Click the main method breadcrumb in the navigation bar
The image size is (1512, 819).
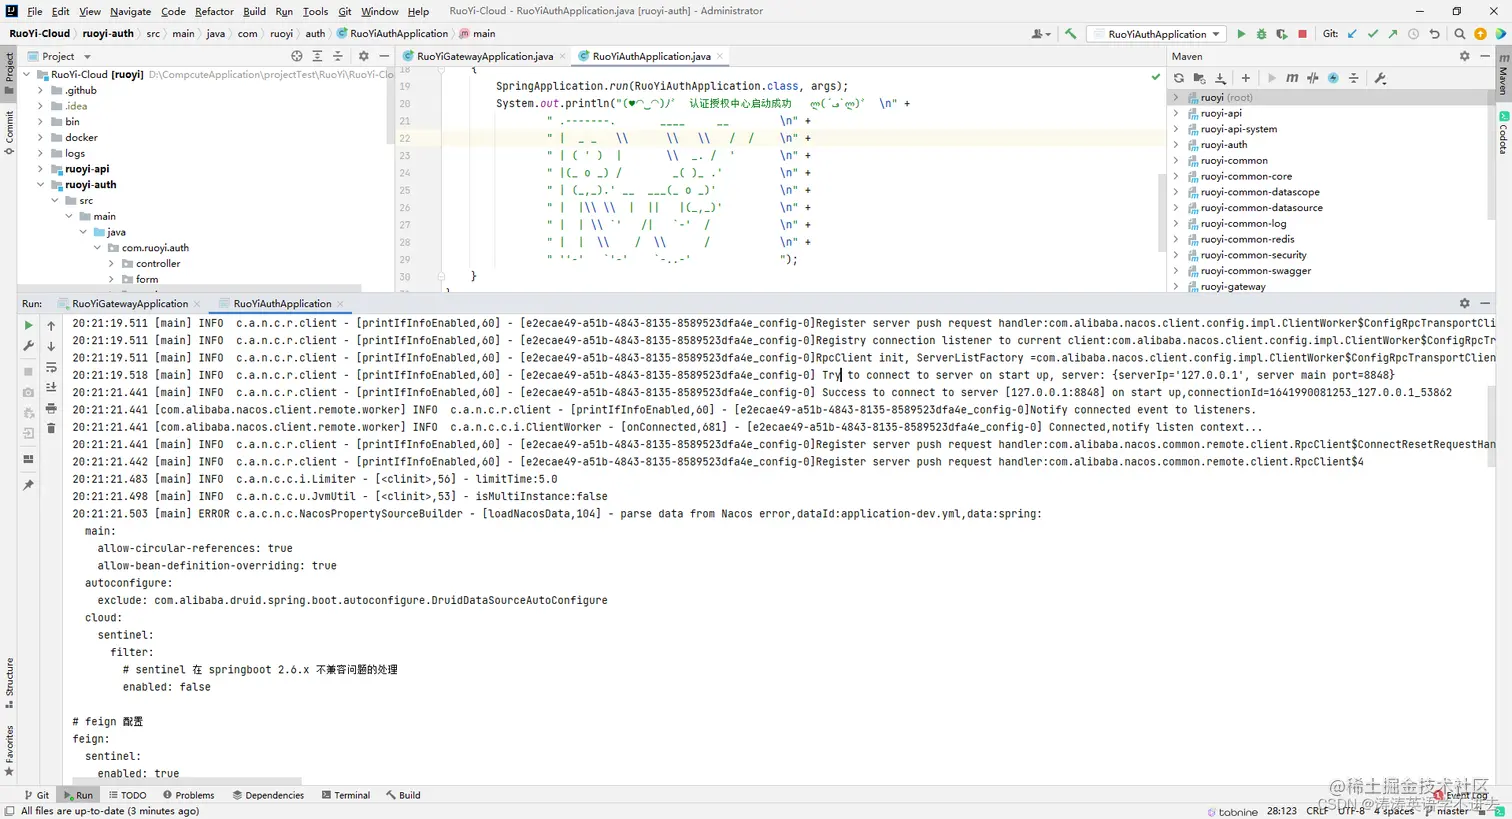pos(477,34)
